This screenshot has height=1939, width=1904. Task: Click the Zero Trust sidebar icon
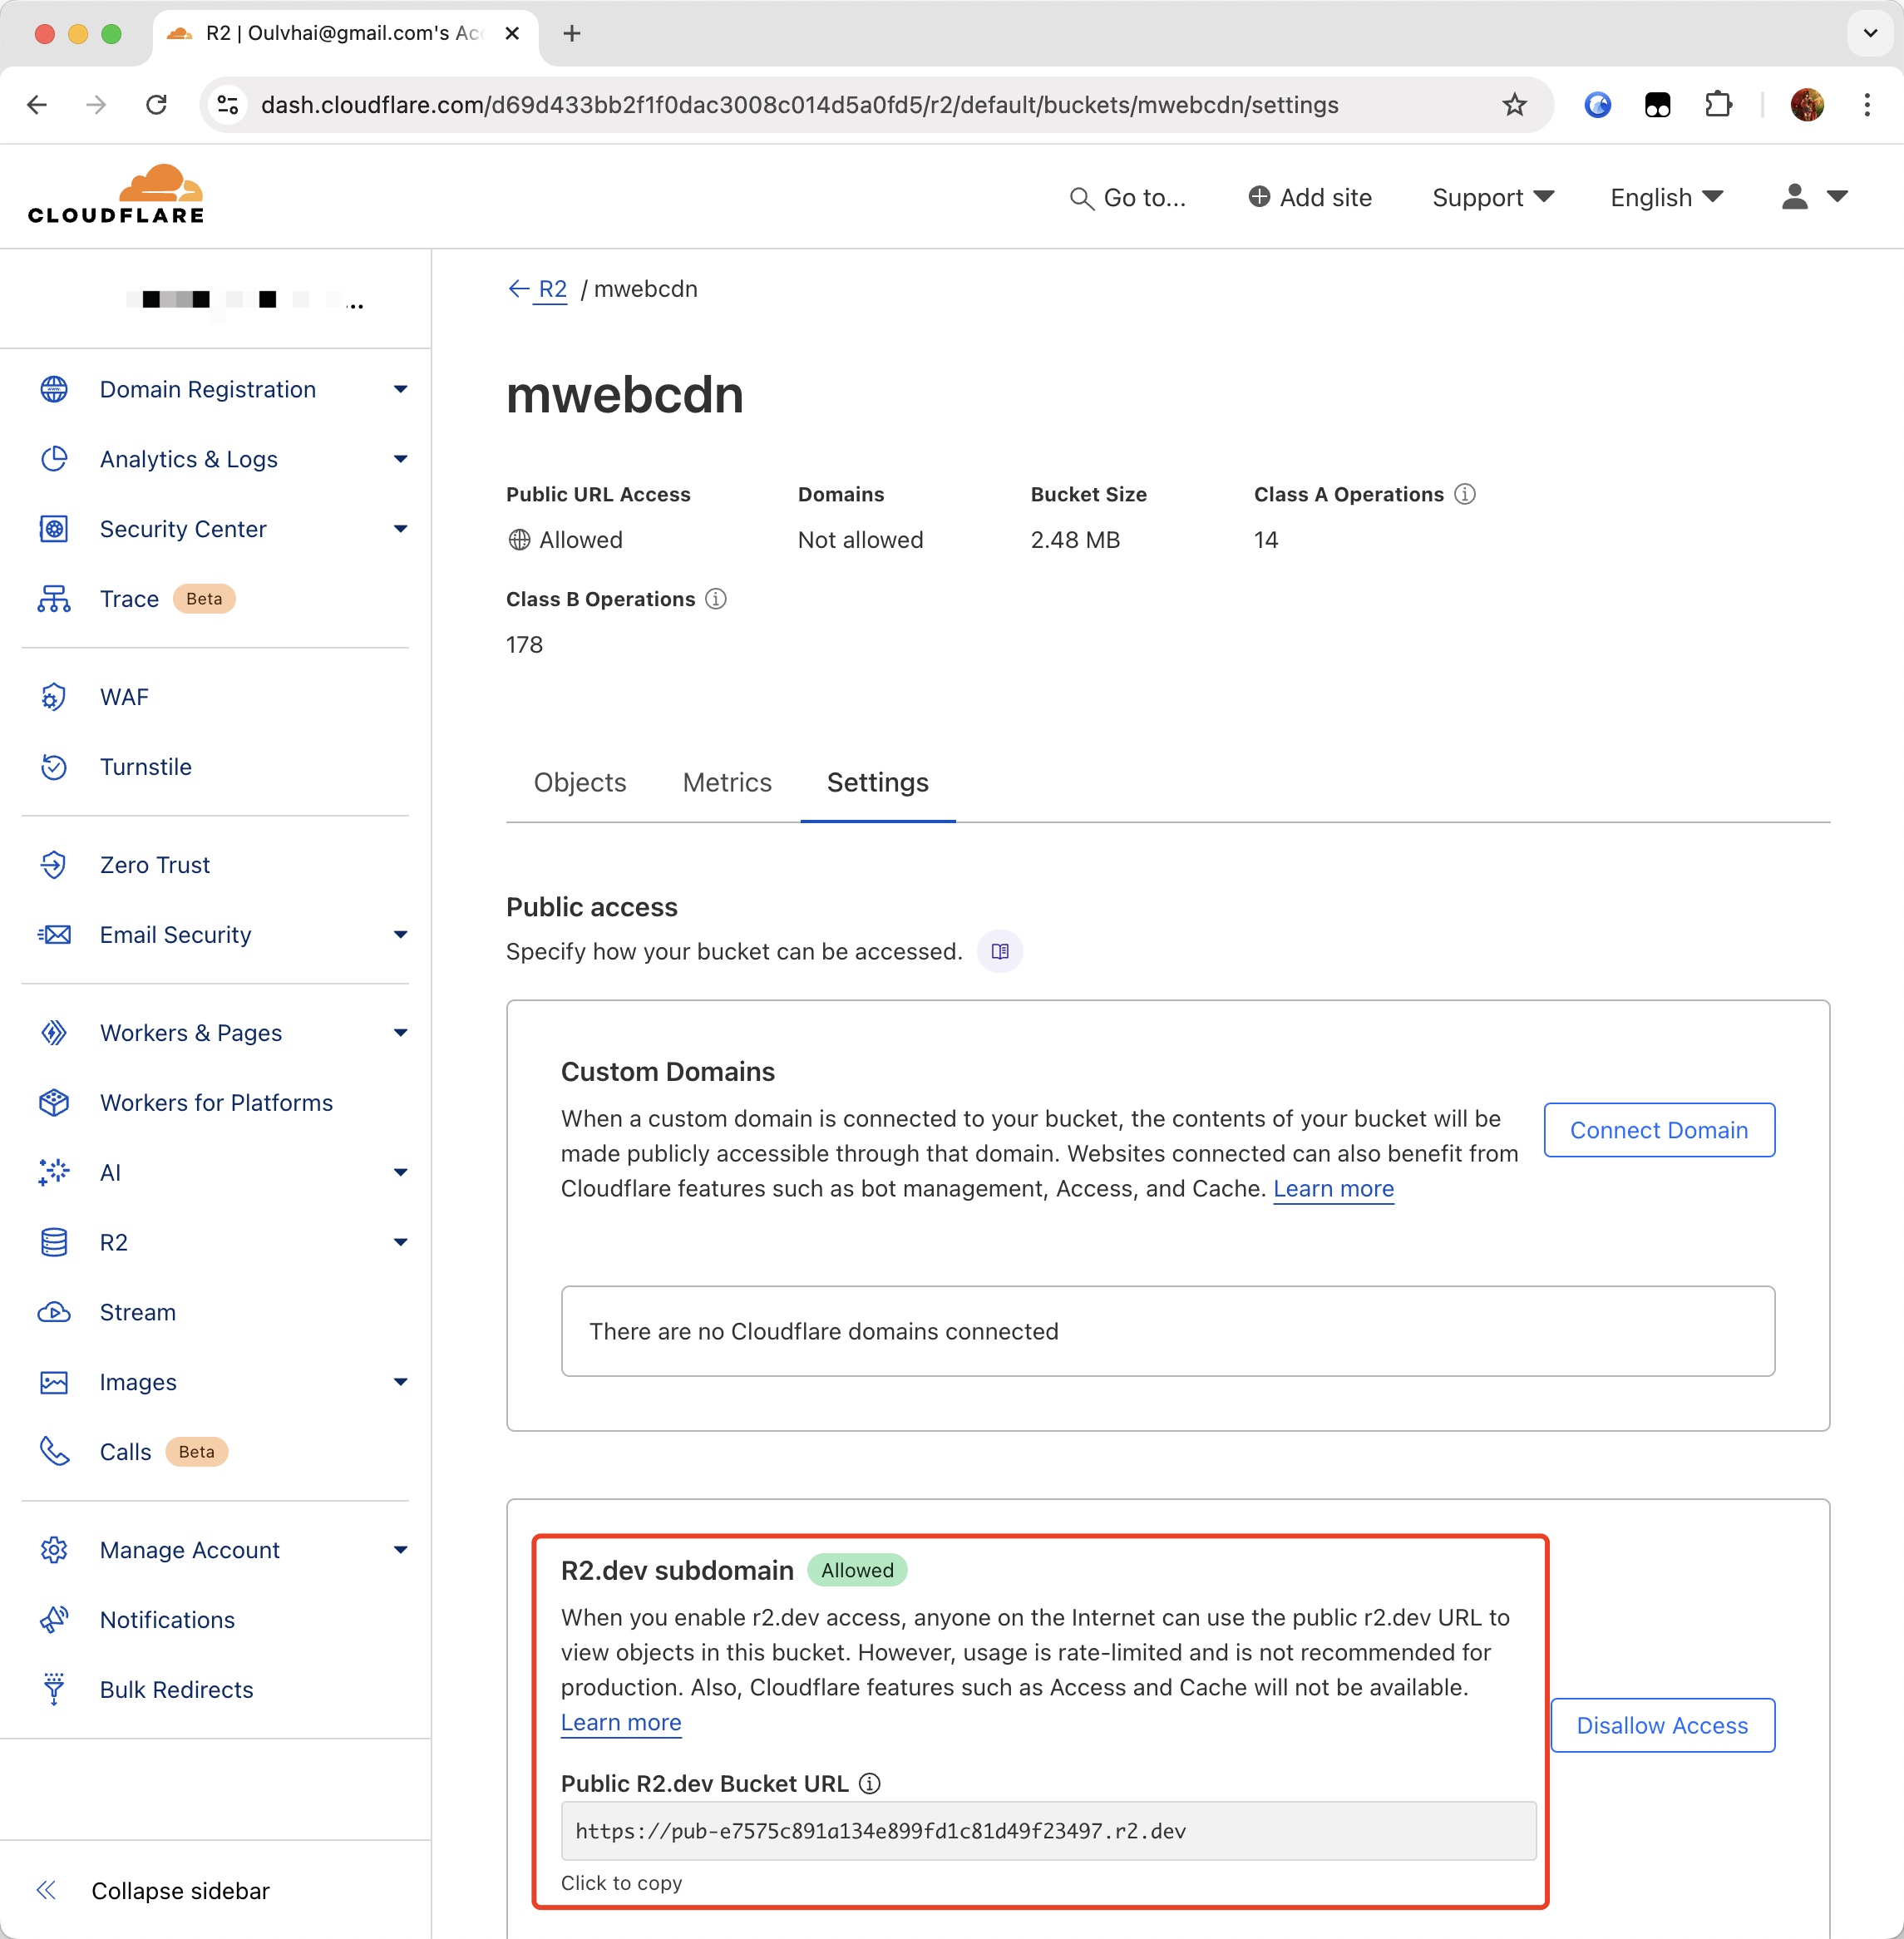coord(54,865)
